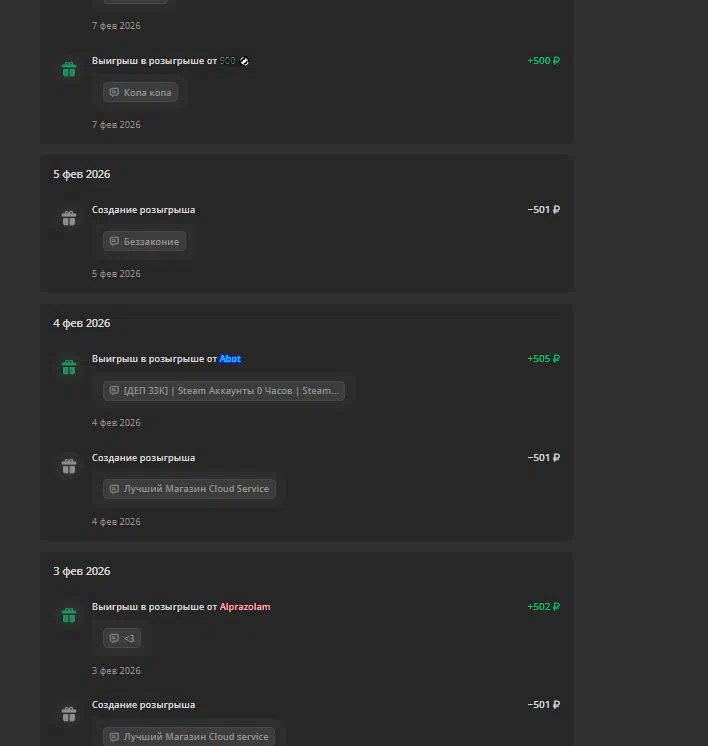This screenshot has height=746, width=708.
Task: Click the −501 ₽ amount for the Беззаконие giveaway
Action: [543, 210]
